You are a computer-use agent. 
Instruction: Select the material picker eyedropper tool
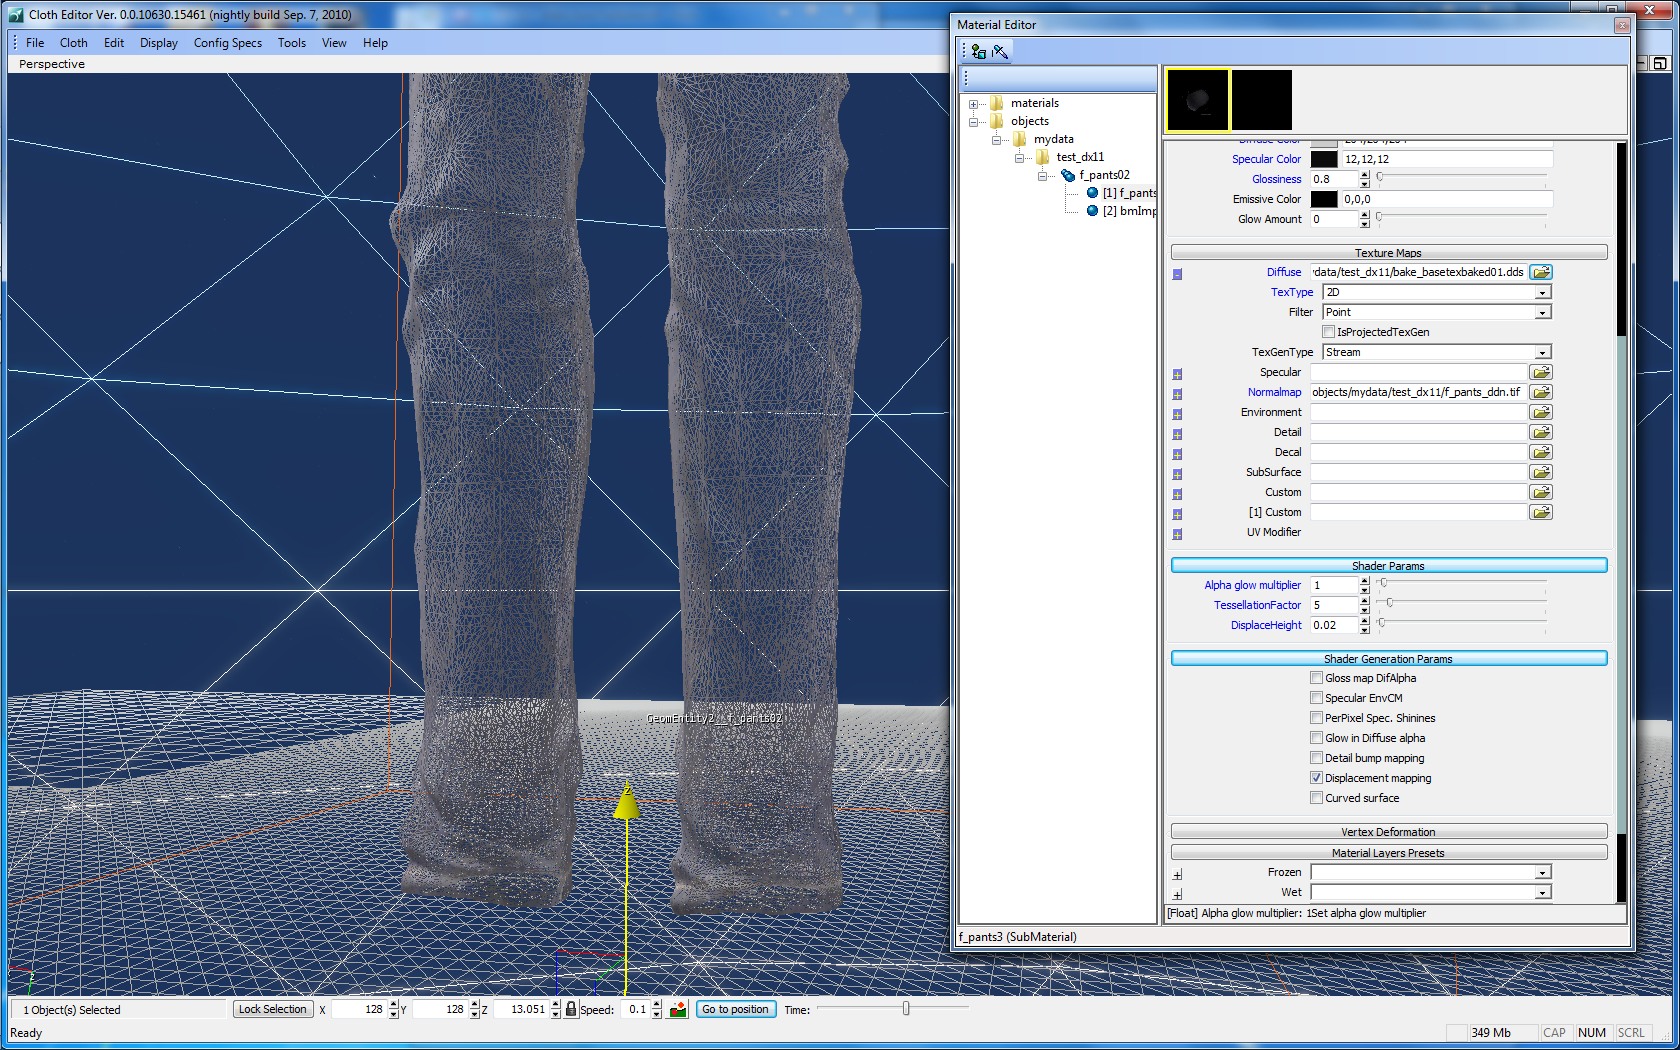tap(1000, 51)
